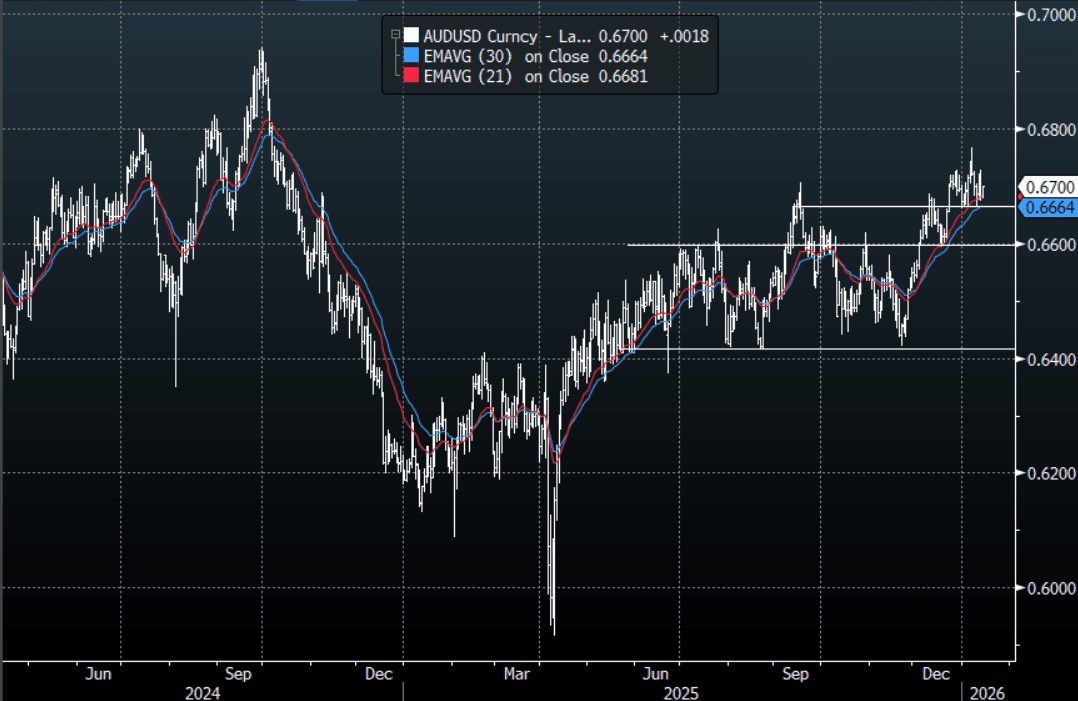The width and height of the screenshot is (1078, 701).
Task: Click the small red marker beside the price tags
Action: click(1018, 197)
